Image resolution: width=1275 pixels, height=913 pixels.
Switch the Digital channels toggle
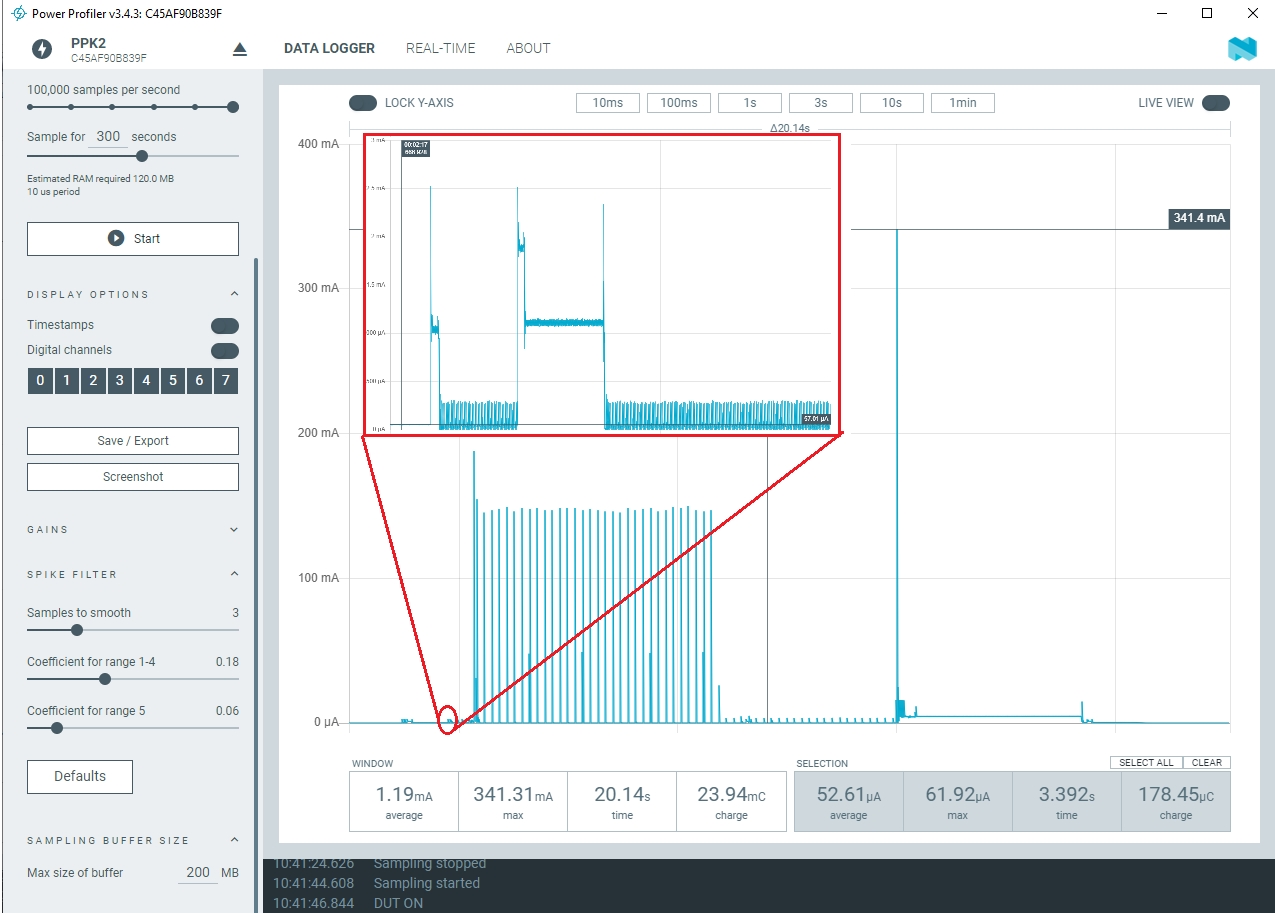[x=225, y=351]
